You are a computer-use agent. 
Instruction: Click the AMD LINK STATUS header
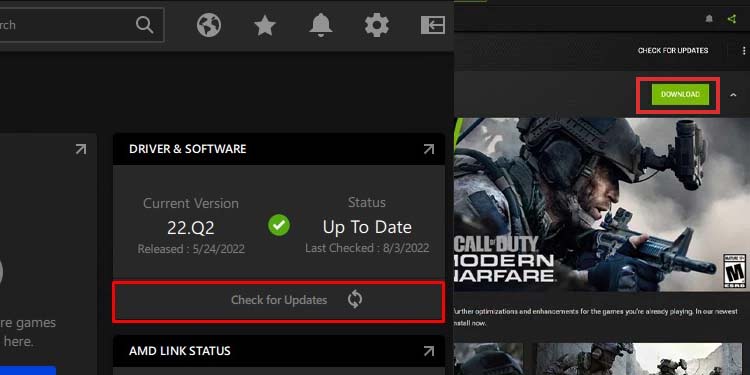pos(180,351)
